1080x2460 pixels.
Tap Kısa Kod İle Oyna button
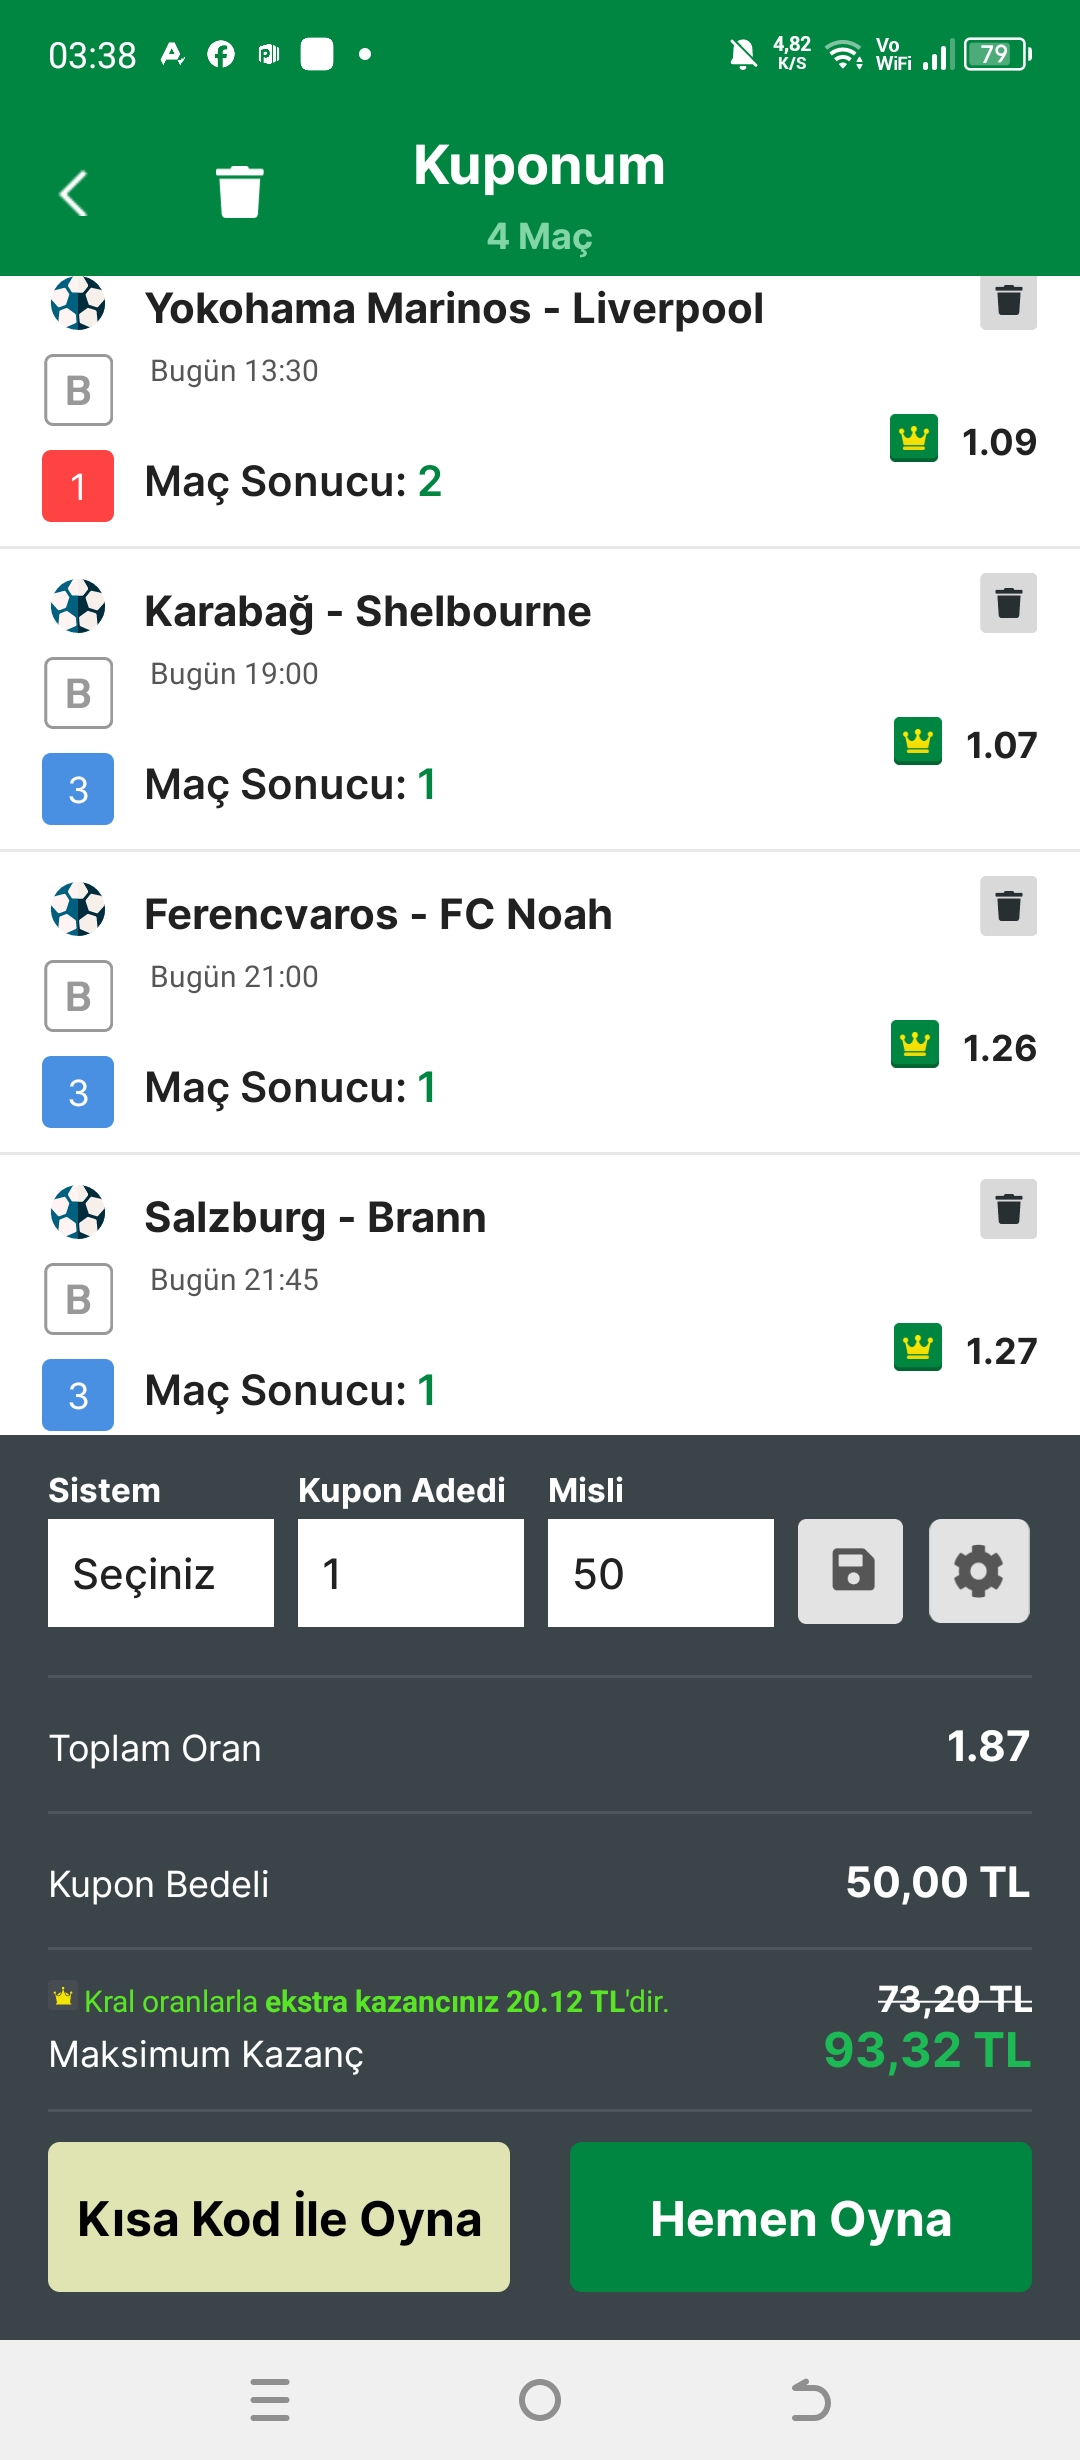[279, 2217]
